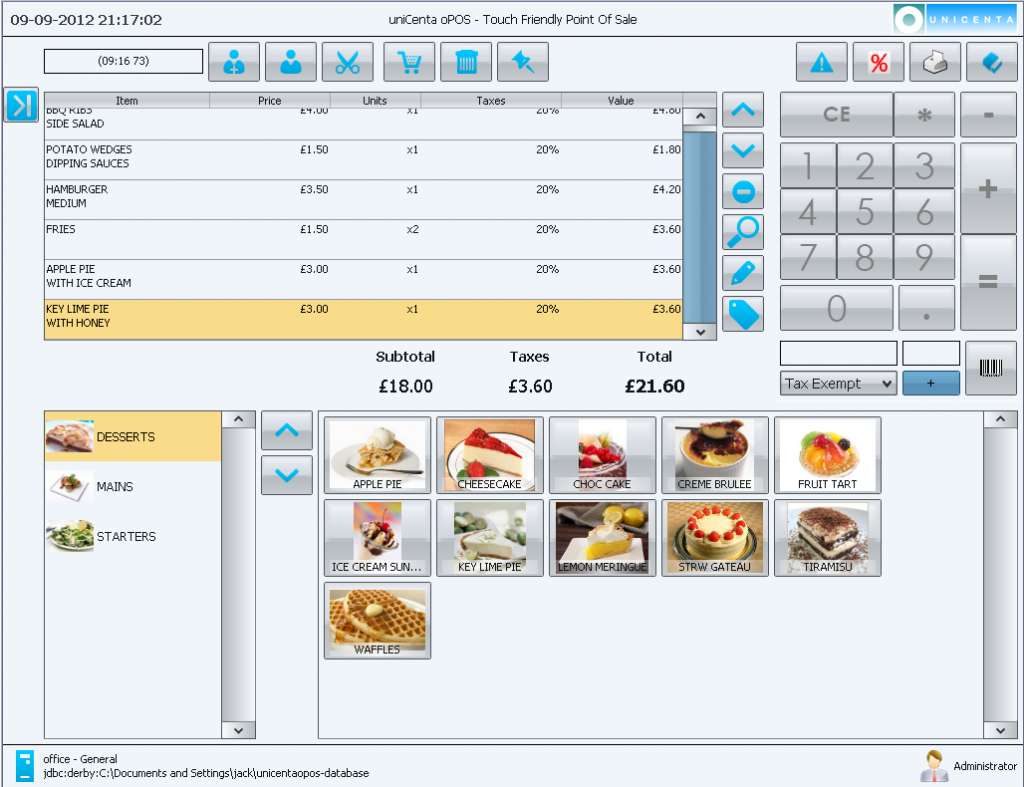Move up in the ticket lines list
Screen dimensions: 1024x787
[x=742, y=110]
